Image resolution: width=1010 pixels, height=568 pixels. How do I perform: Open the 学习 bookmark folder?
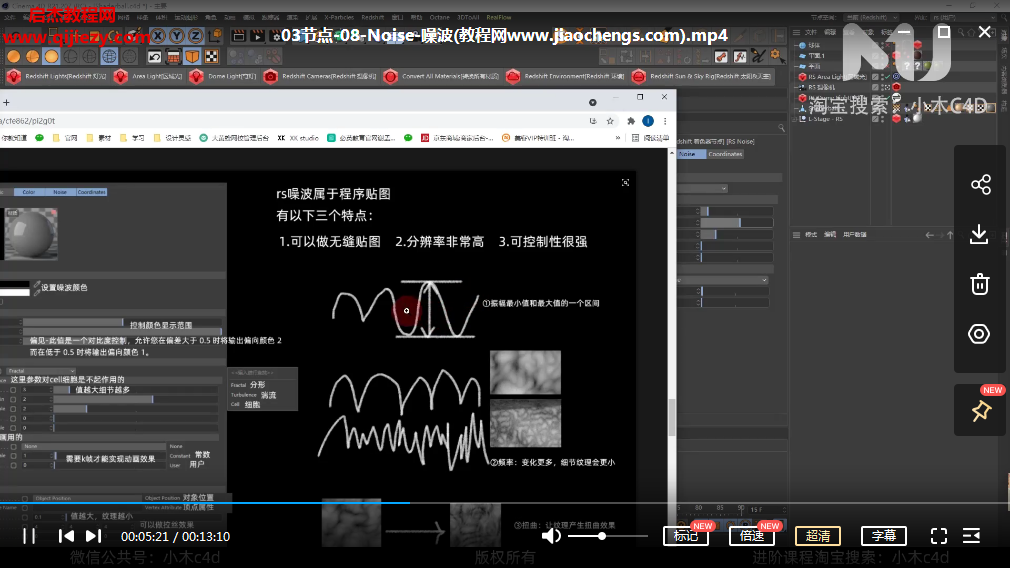pyautogui.click(x=132, y=138)
